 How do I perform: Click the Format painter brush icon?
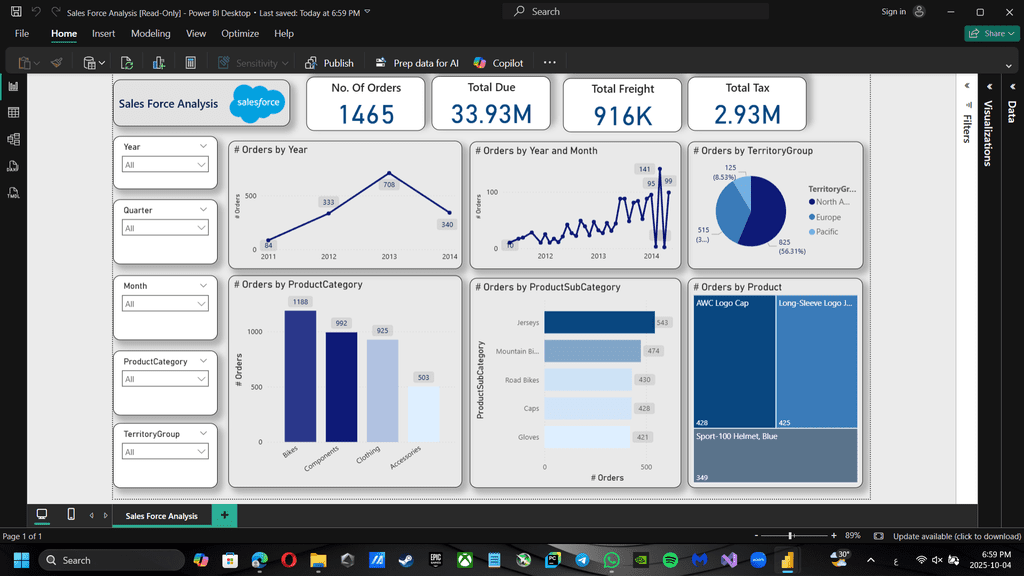[57, 63]
